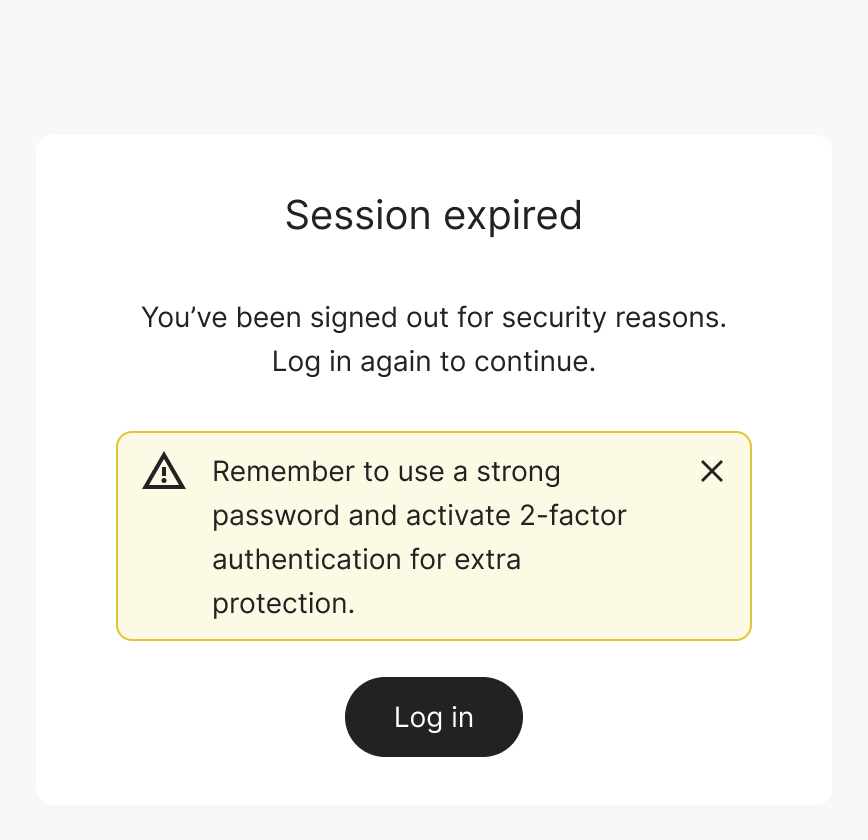The image size is (868, 840).
Task: Click the black Log in button
Action: click(x=433, y=717)
